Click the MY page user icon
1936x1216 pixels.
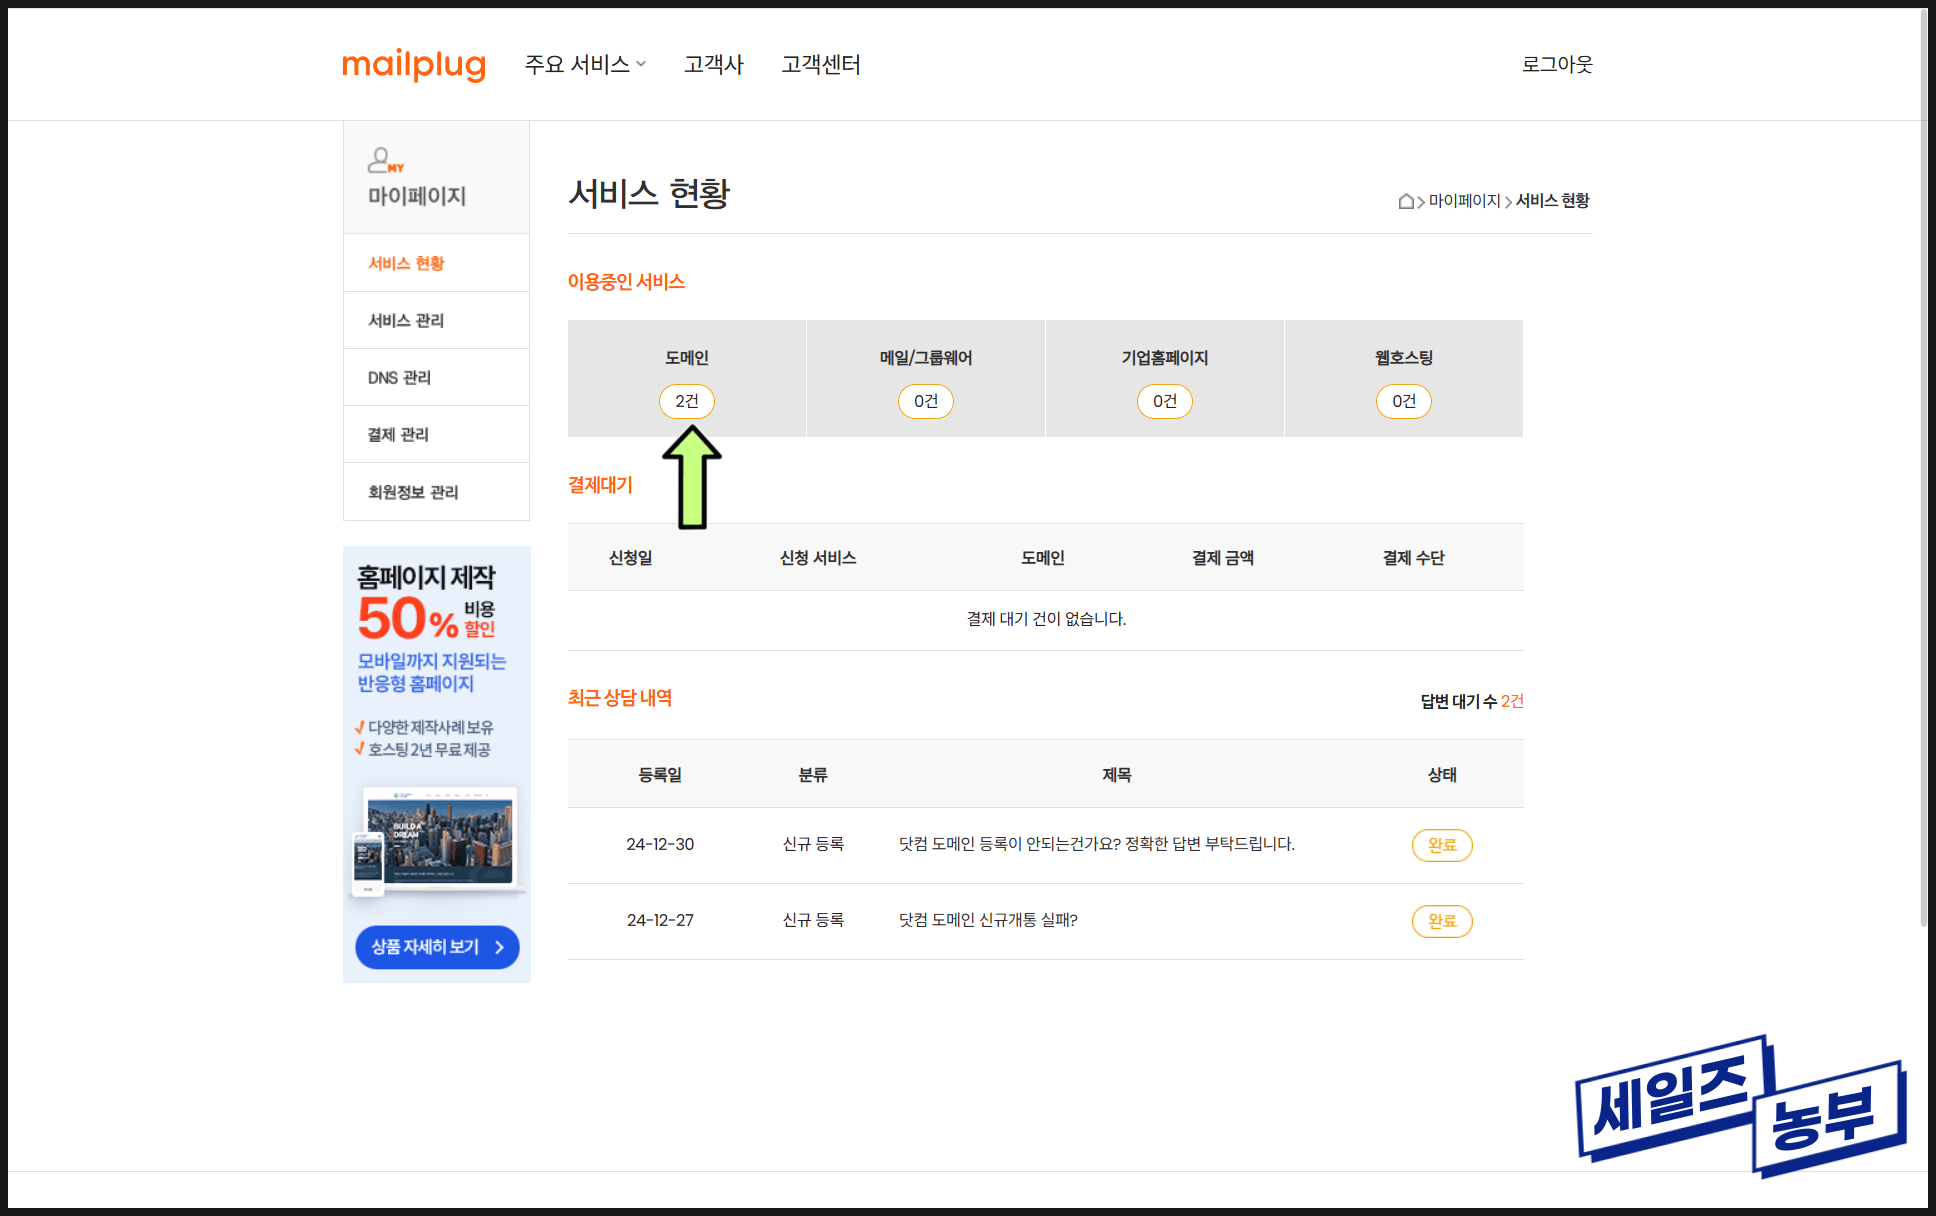coord(384,160)
